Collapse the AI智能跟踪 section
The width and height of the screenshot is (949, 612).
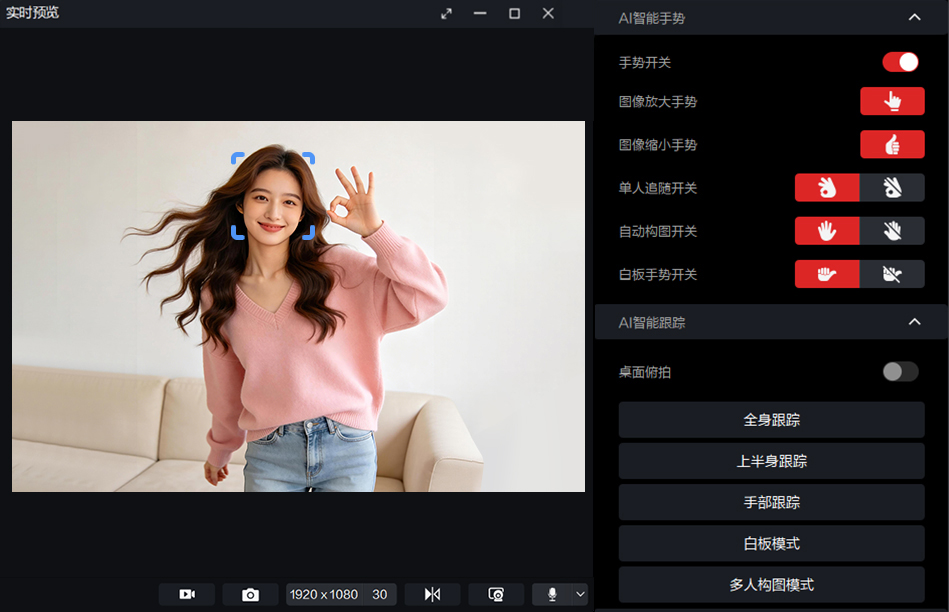(x=915, y=322)
